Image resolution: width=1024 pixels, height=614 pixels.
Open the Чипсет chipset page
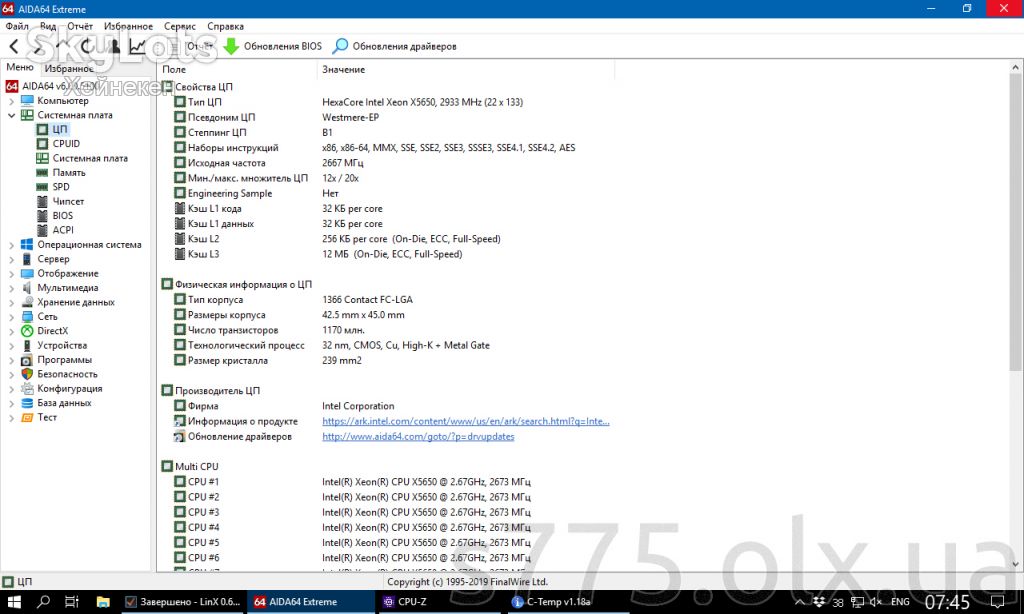tap(68, 201)
